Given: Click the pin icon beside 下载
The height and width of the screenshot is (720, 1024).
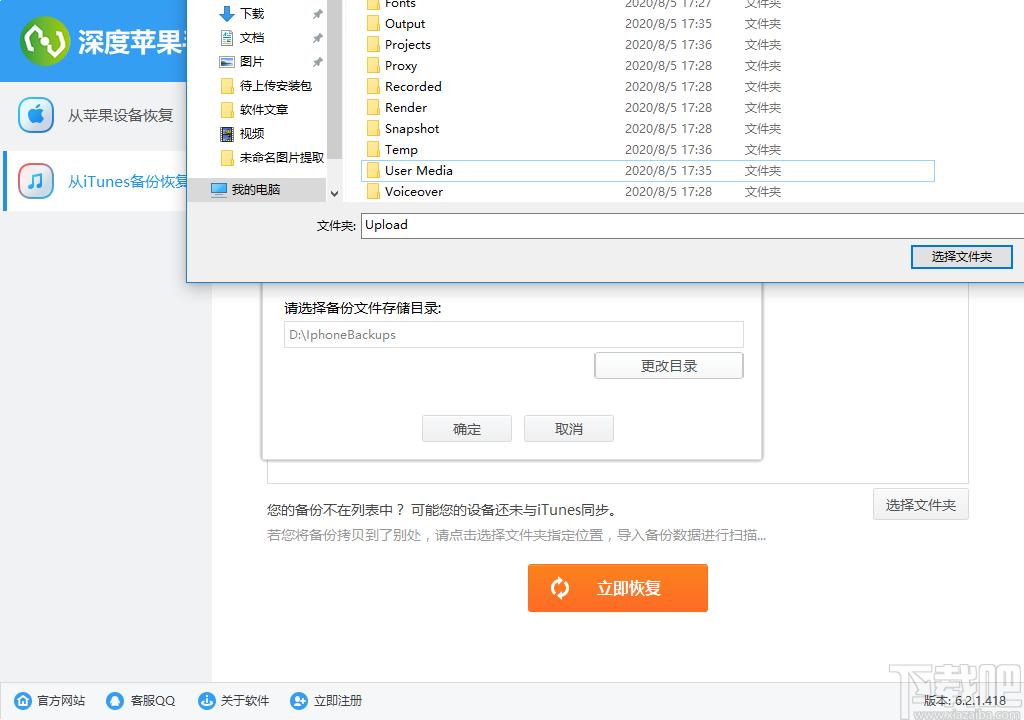Looking at the screenshot, I should click(317, 14).
